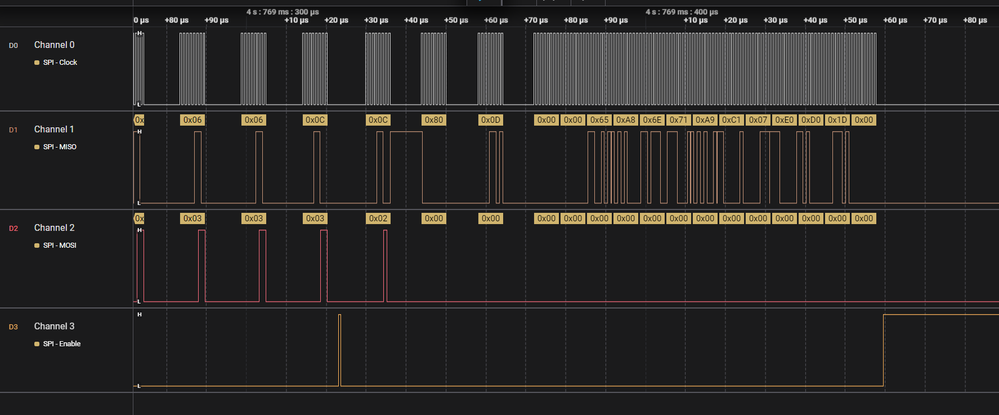Select the MISO 0x6E decoded byte
Image resolution: width=999 pixels, height=415 pixels.
(652, 120)
